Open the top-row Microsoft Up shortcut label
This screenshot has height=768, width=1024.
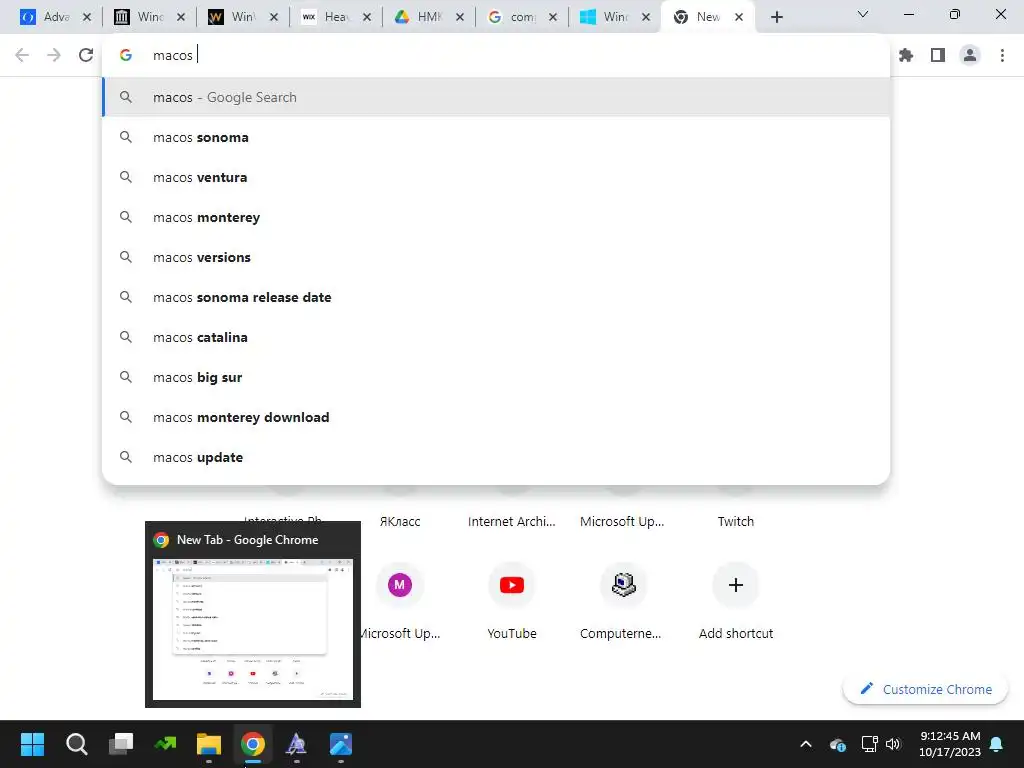point(622,521)
